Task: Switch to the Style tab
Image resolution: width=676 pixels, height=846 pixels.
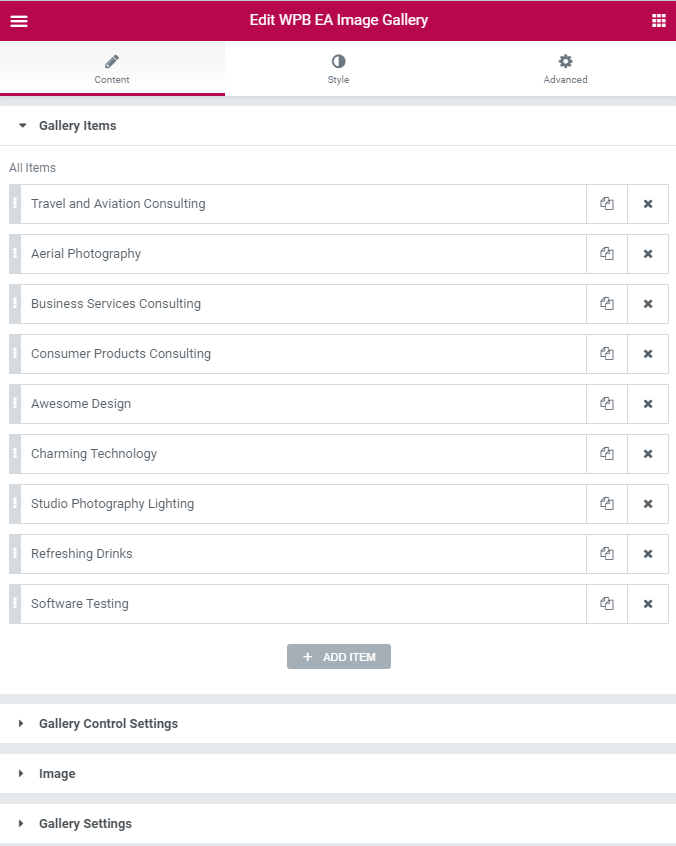Action: click(338, 69)
